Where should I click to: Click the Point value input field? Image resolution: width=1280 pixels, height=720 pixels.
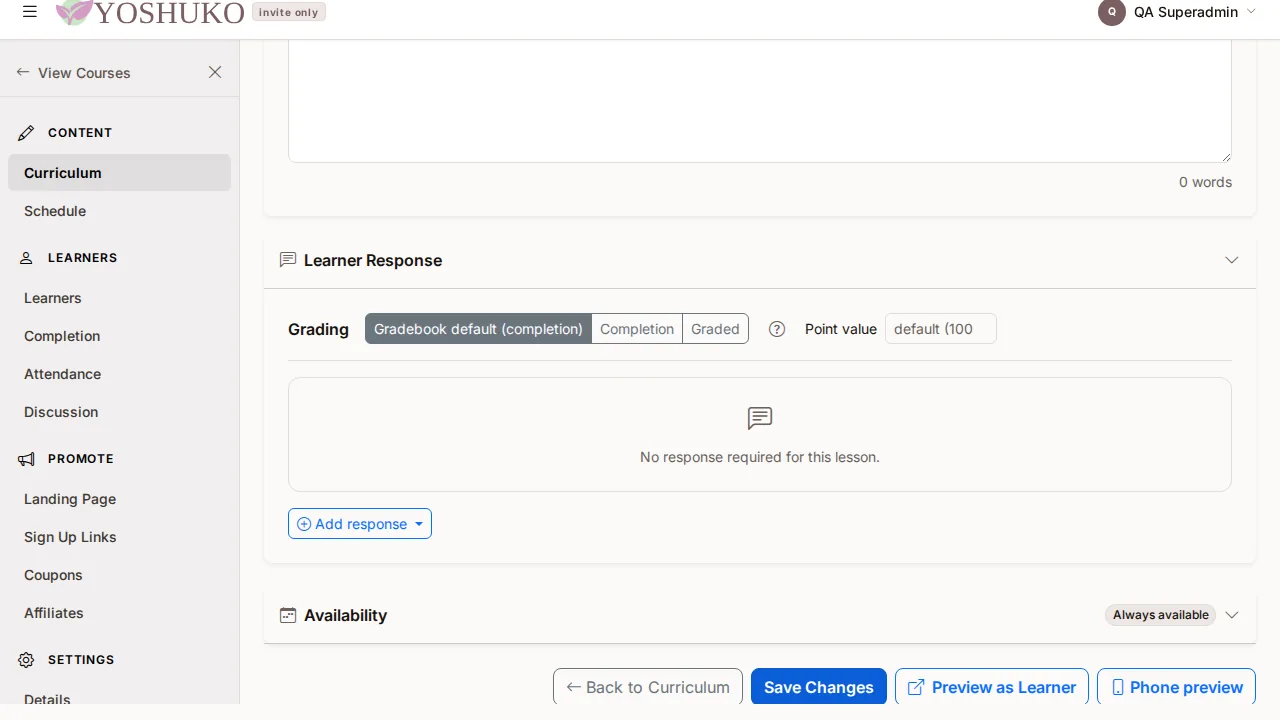click(x=941, y=329)
